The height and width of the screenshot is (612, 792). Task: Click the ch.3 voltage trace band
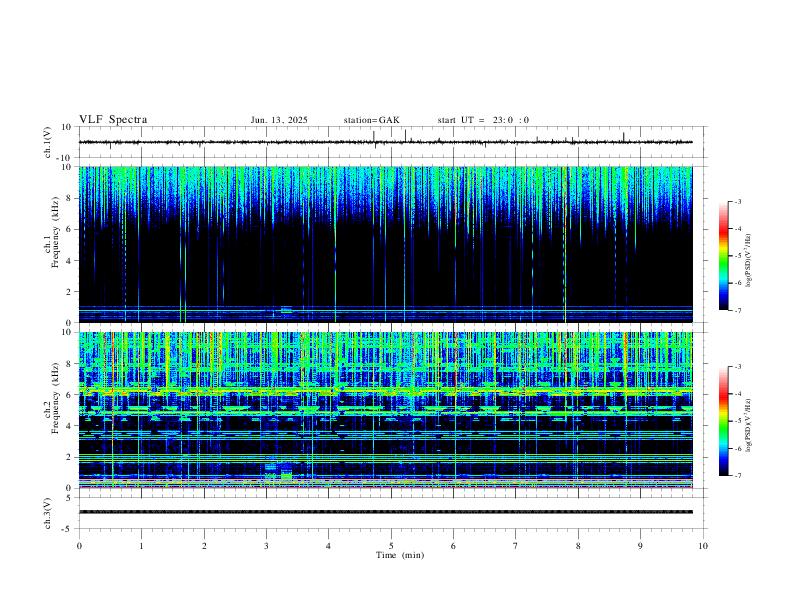(385, 512)
